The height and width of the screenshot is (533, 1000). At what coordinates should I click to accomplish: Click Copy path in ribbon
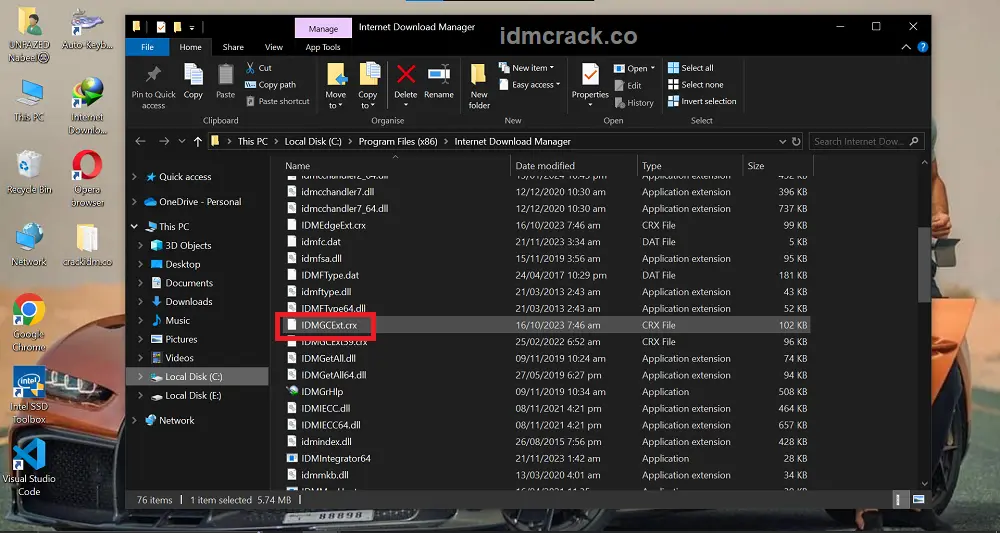[x=270, y=84]
